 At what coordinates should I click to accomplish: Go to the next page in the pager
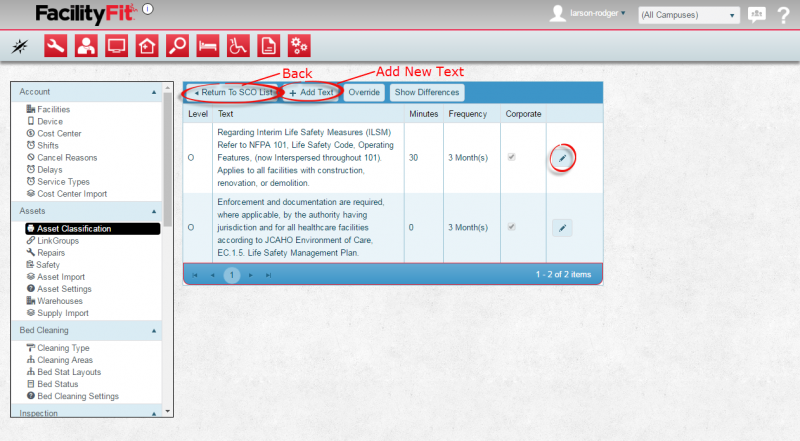point(252,274)
